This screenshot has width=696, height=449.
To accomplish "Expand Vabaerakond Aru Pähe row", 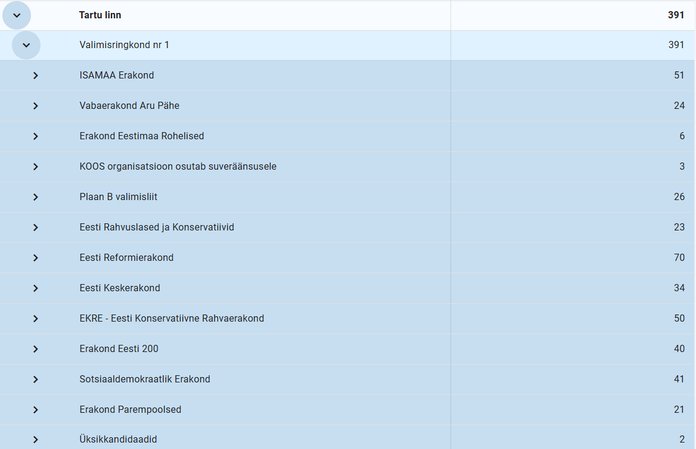I will point(35,106).
